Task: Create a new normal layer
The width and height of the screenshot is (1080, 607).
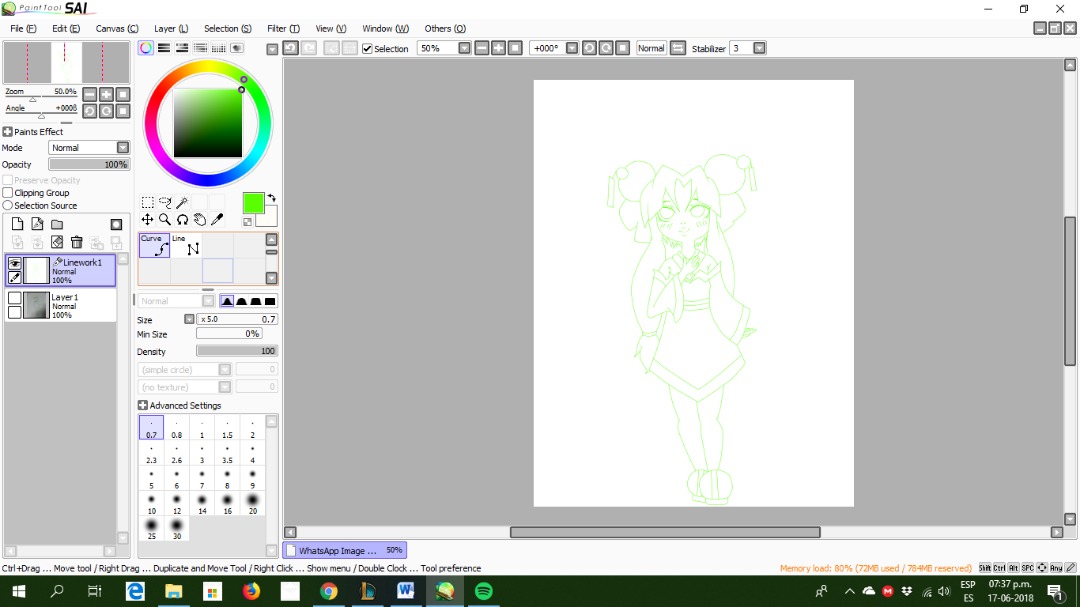Action: coord(17,224)
